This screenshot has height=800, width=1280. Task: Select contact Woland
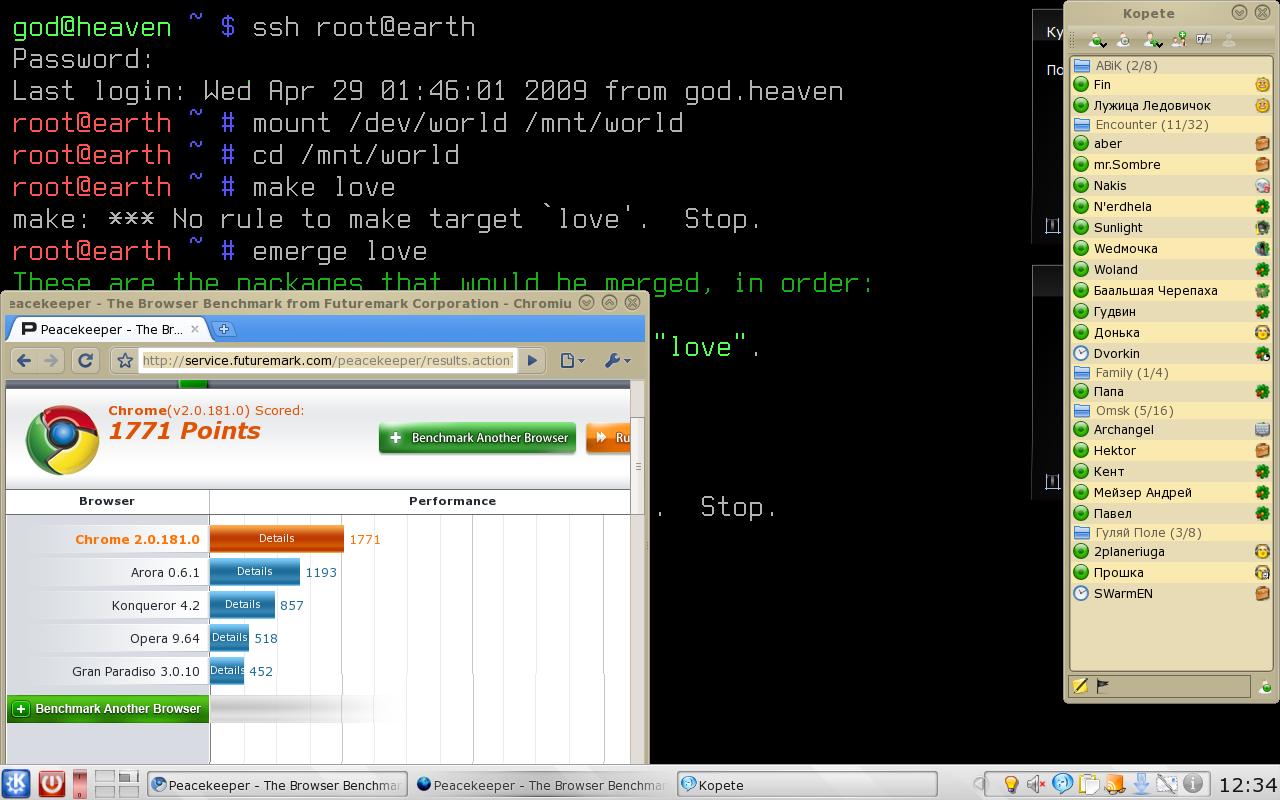tap(1171, 269)
